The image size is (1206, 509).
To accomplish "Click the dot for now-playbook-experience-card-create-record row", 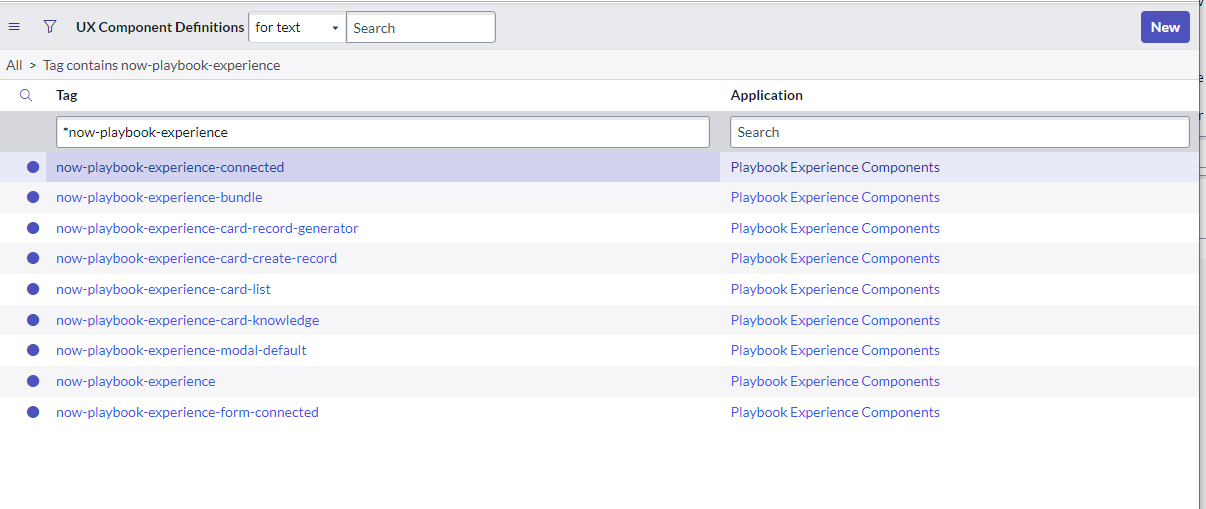I will coord(33,258).
